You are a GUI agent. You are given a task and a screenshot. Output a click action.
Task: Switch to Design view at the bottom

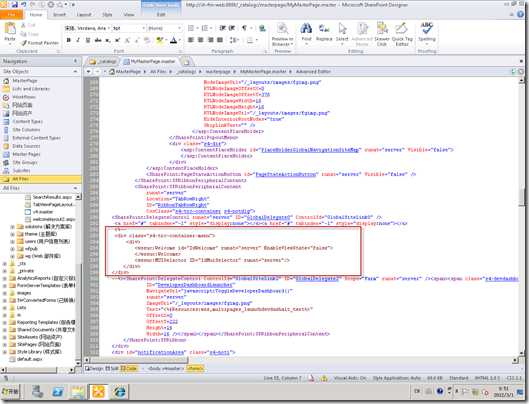[94, 368]
